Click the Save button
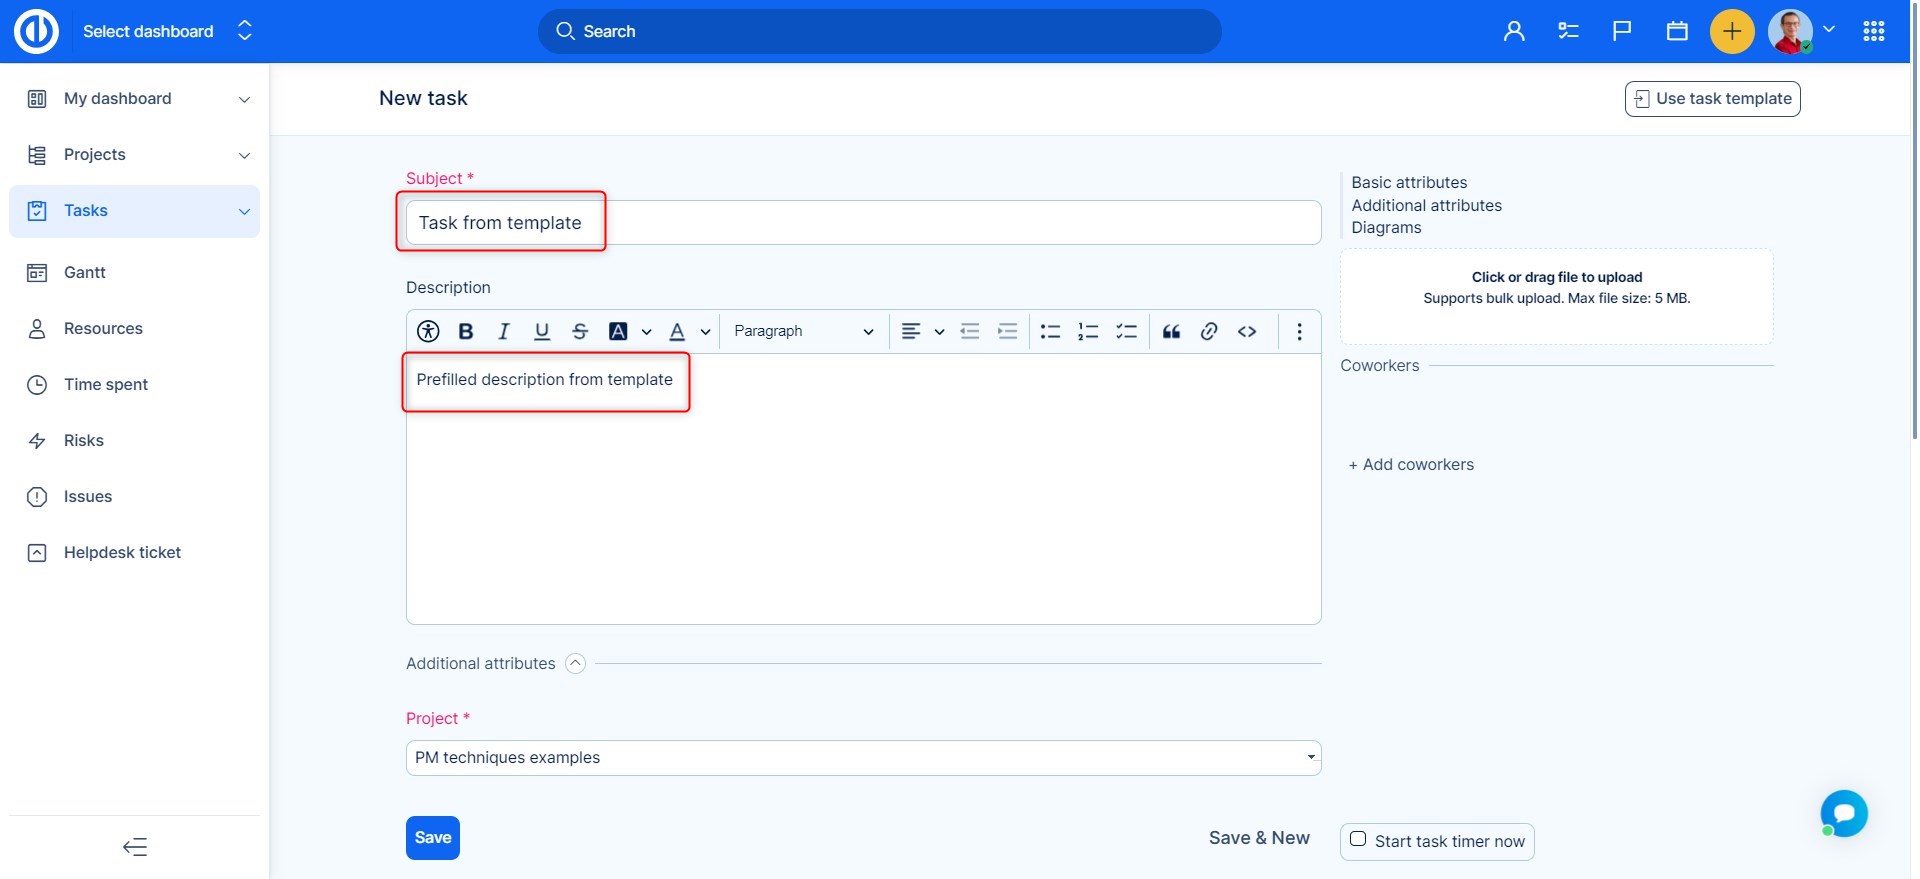1920x879 pixels. (432, 838)
